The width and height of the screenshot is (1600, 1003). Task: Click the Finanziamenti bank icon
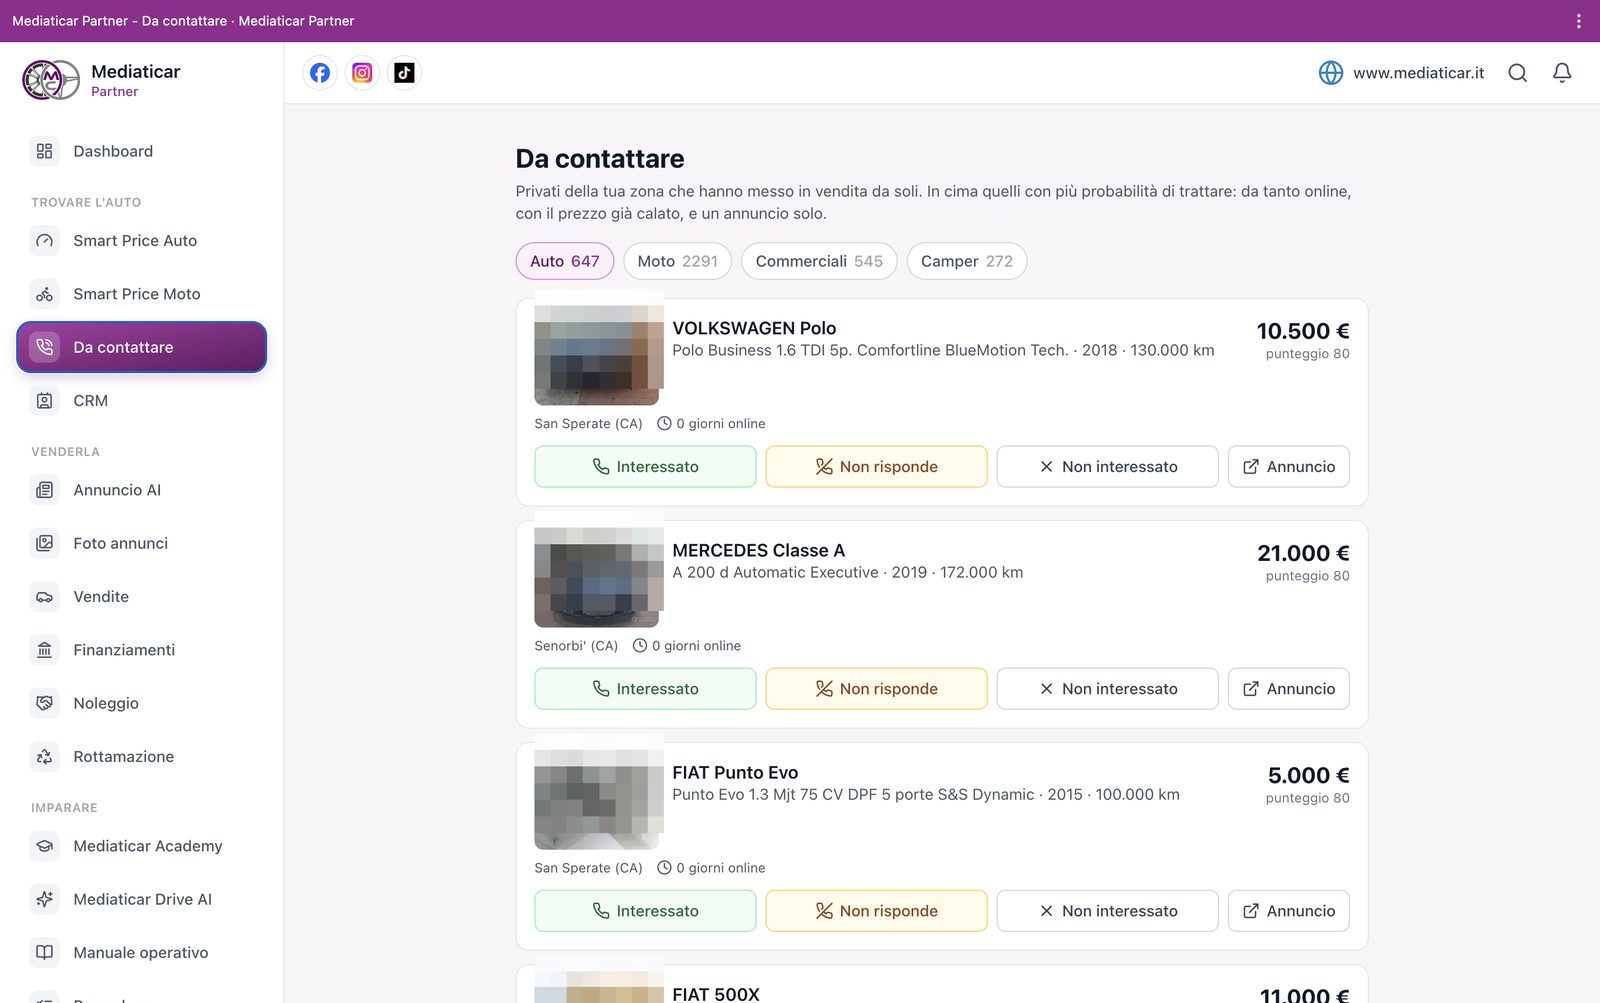44,650
